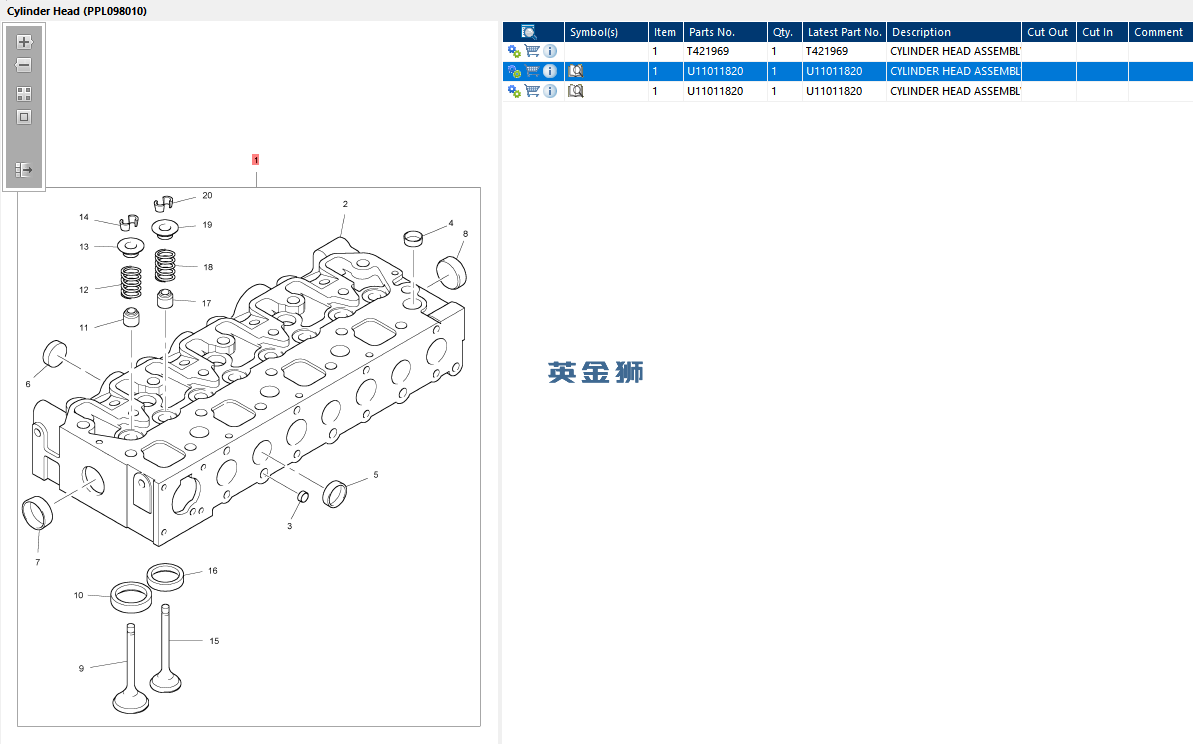The height and width of the screenshot is (744, 1193).
Task: Click Description cell in unhighlighted U11011820 row
Action: 953,91
